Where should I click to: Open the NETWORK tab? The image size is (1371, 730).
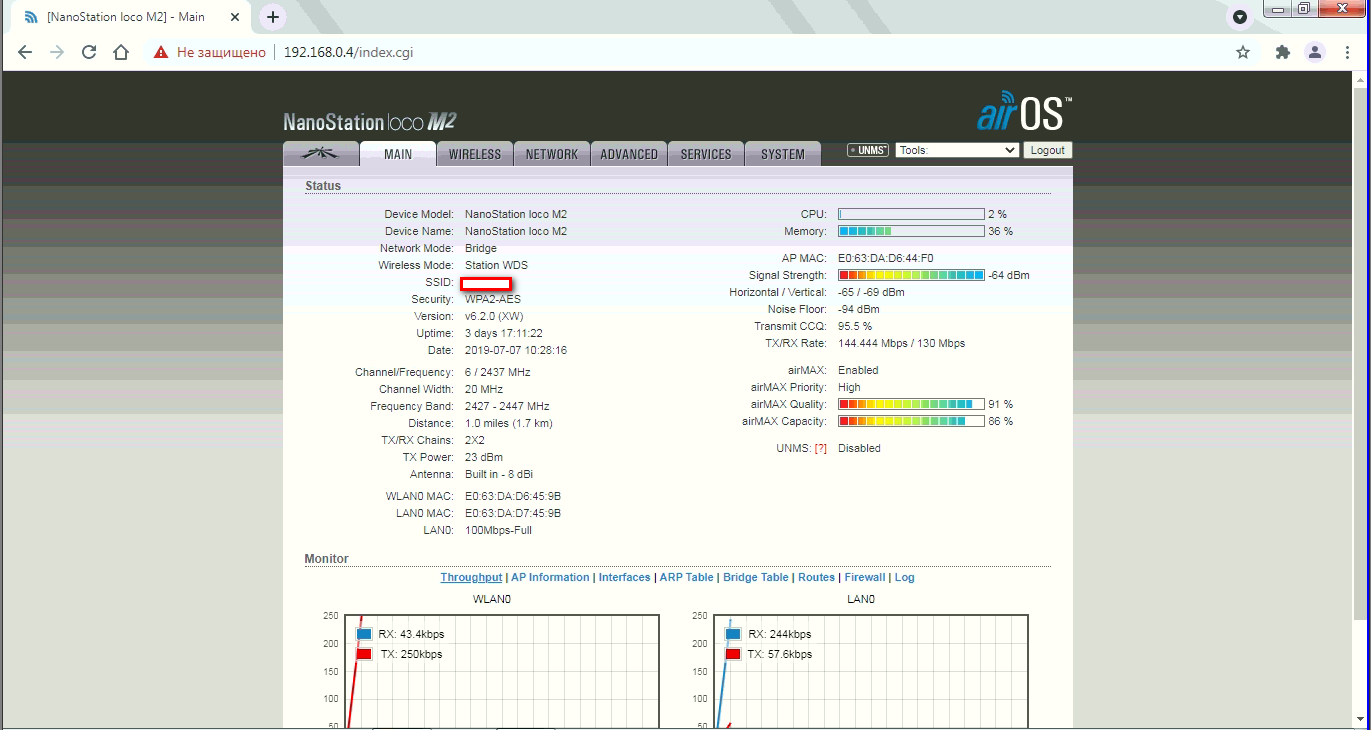point(552,154)
